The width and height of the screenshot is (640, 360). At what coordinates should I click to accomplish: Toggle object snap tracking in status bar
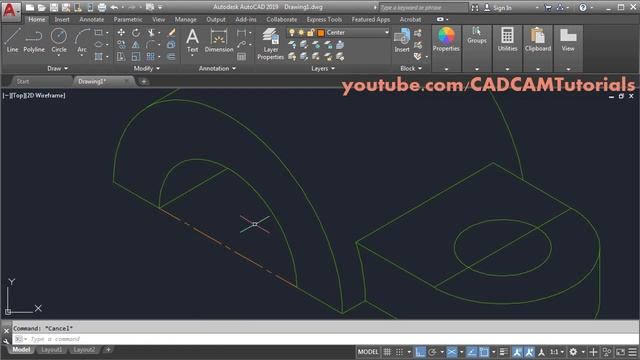pos(471,352)
